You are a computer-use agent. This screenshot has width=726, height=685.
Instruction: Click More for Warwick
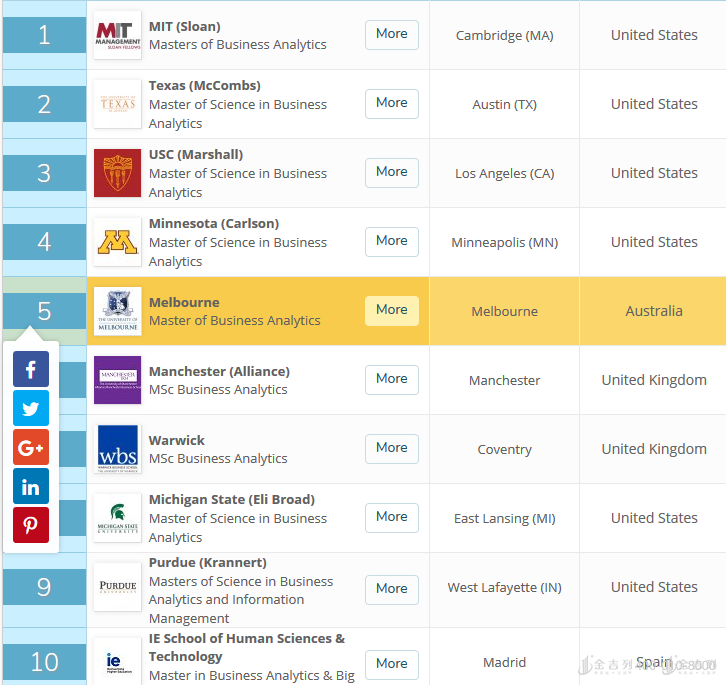coord(392,449)
